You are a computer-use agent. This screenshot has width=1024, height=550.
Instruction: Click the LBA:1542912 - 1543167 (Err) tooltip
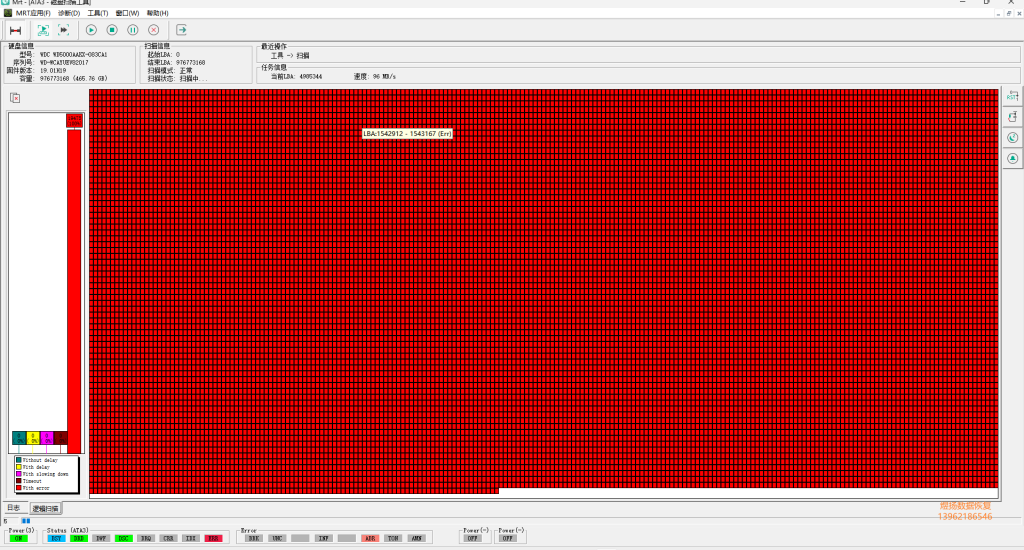(x=408, y=133)
